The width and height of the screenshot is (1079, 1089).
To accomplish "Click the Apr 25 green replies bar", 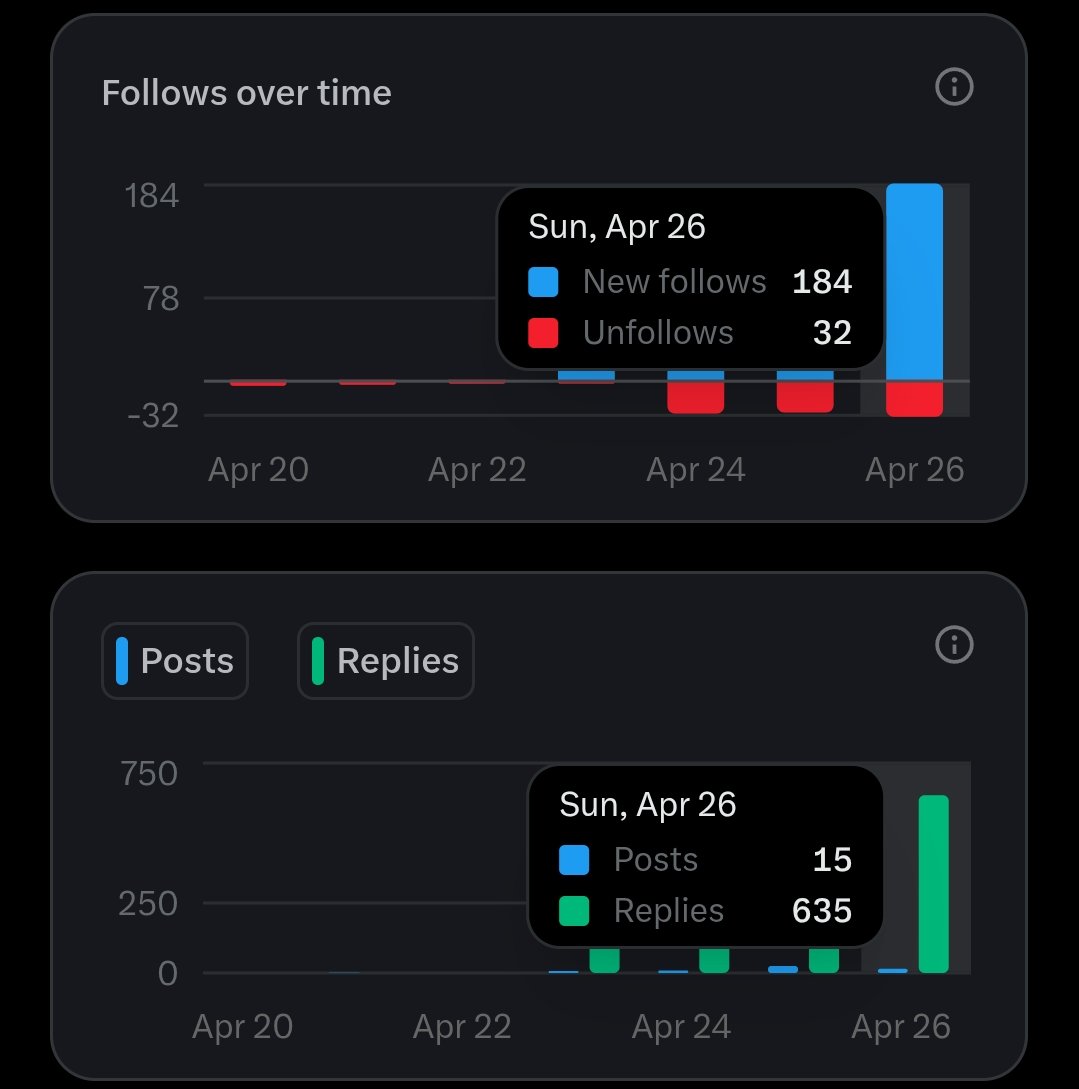I will click(823, 960).
